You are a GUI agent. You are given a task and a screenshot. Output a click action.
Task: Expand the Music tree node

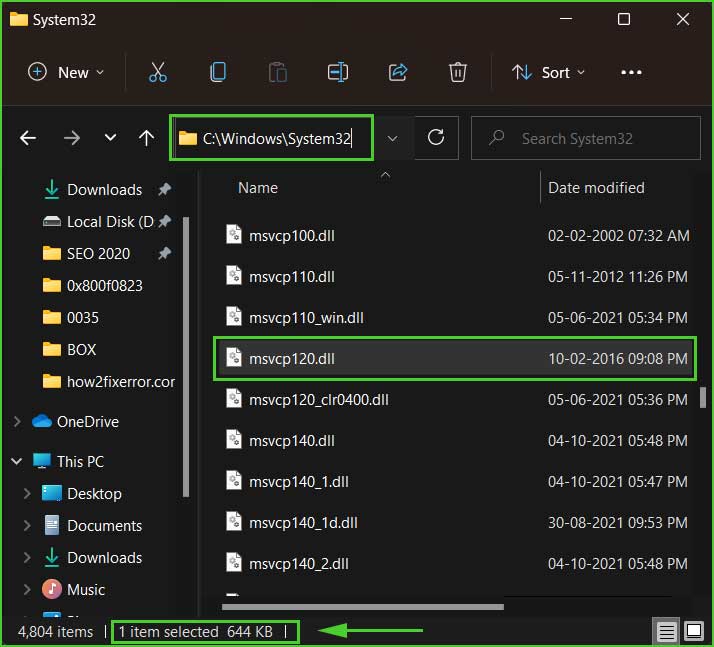point(27,590)
